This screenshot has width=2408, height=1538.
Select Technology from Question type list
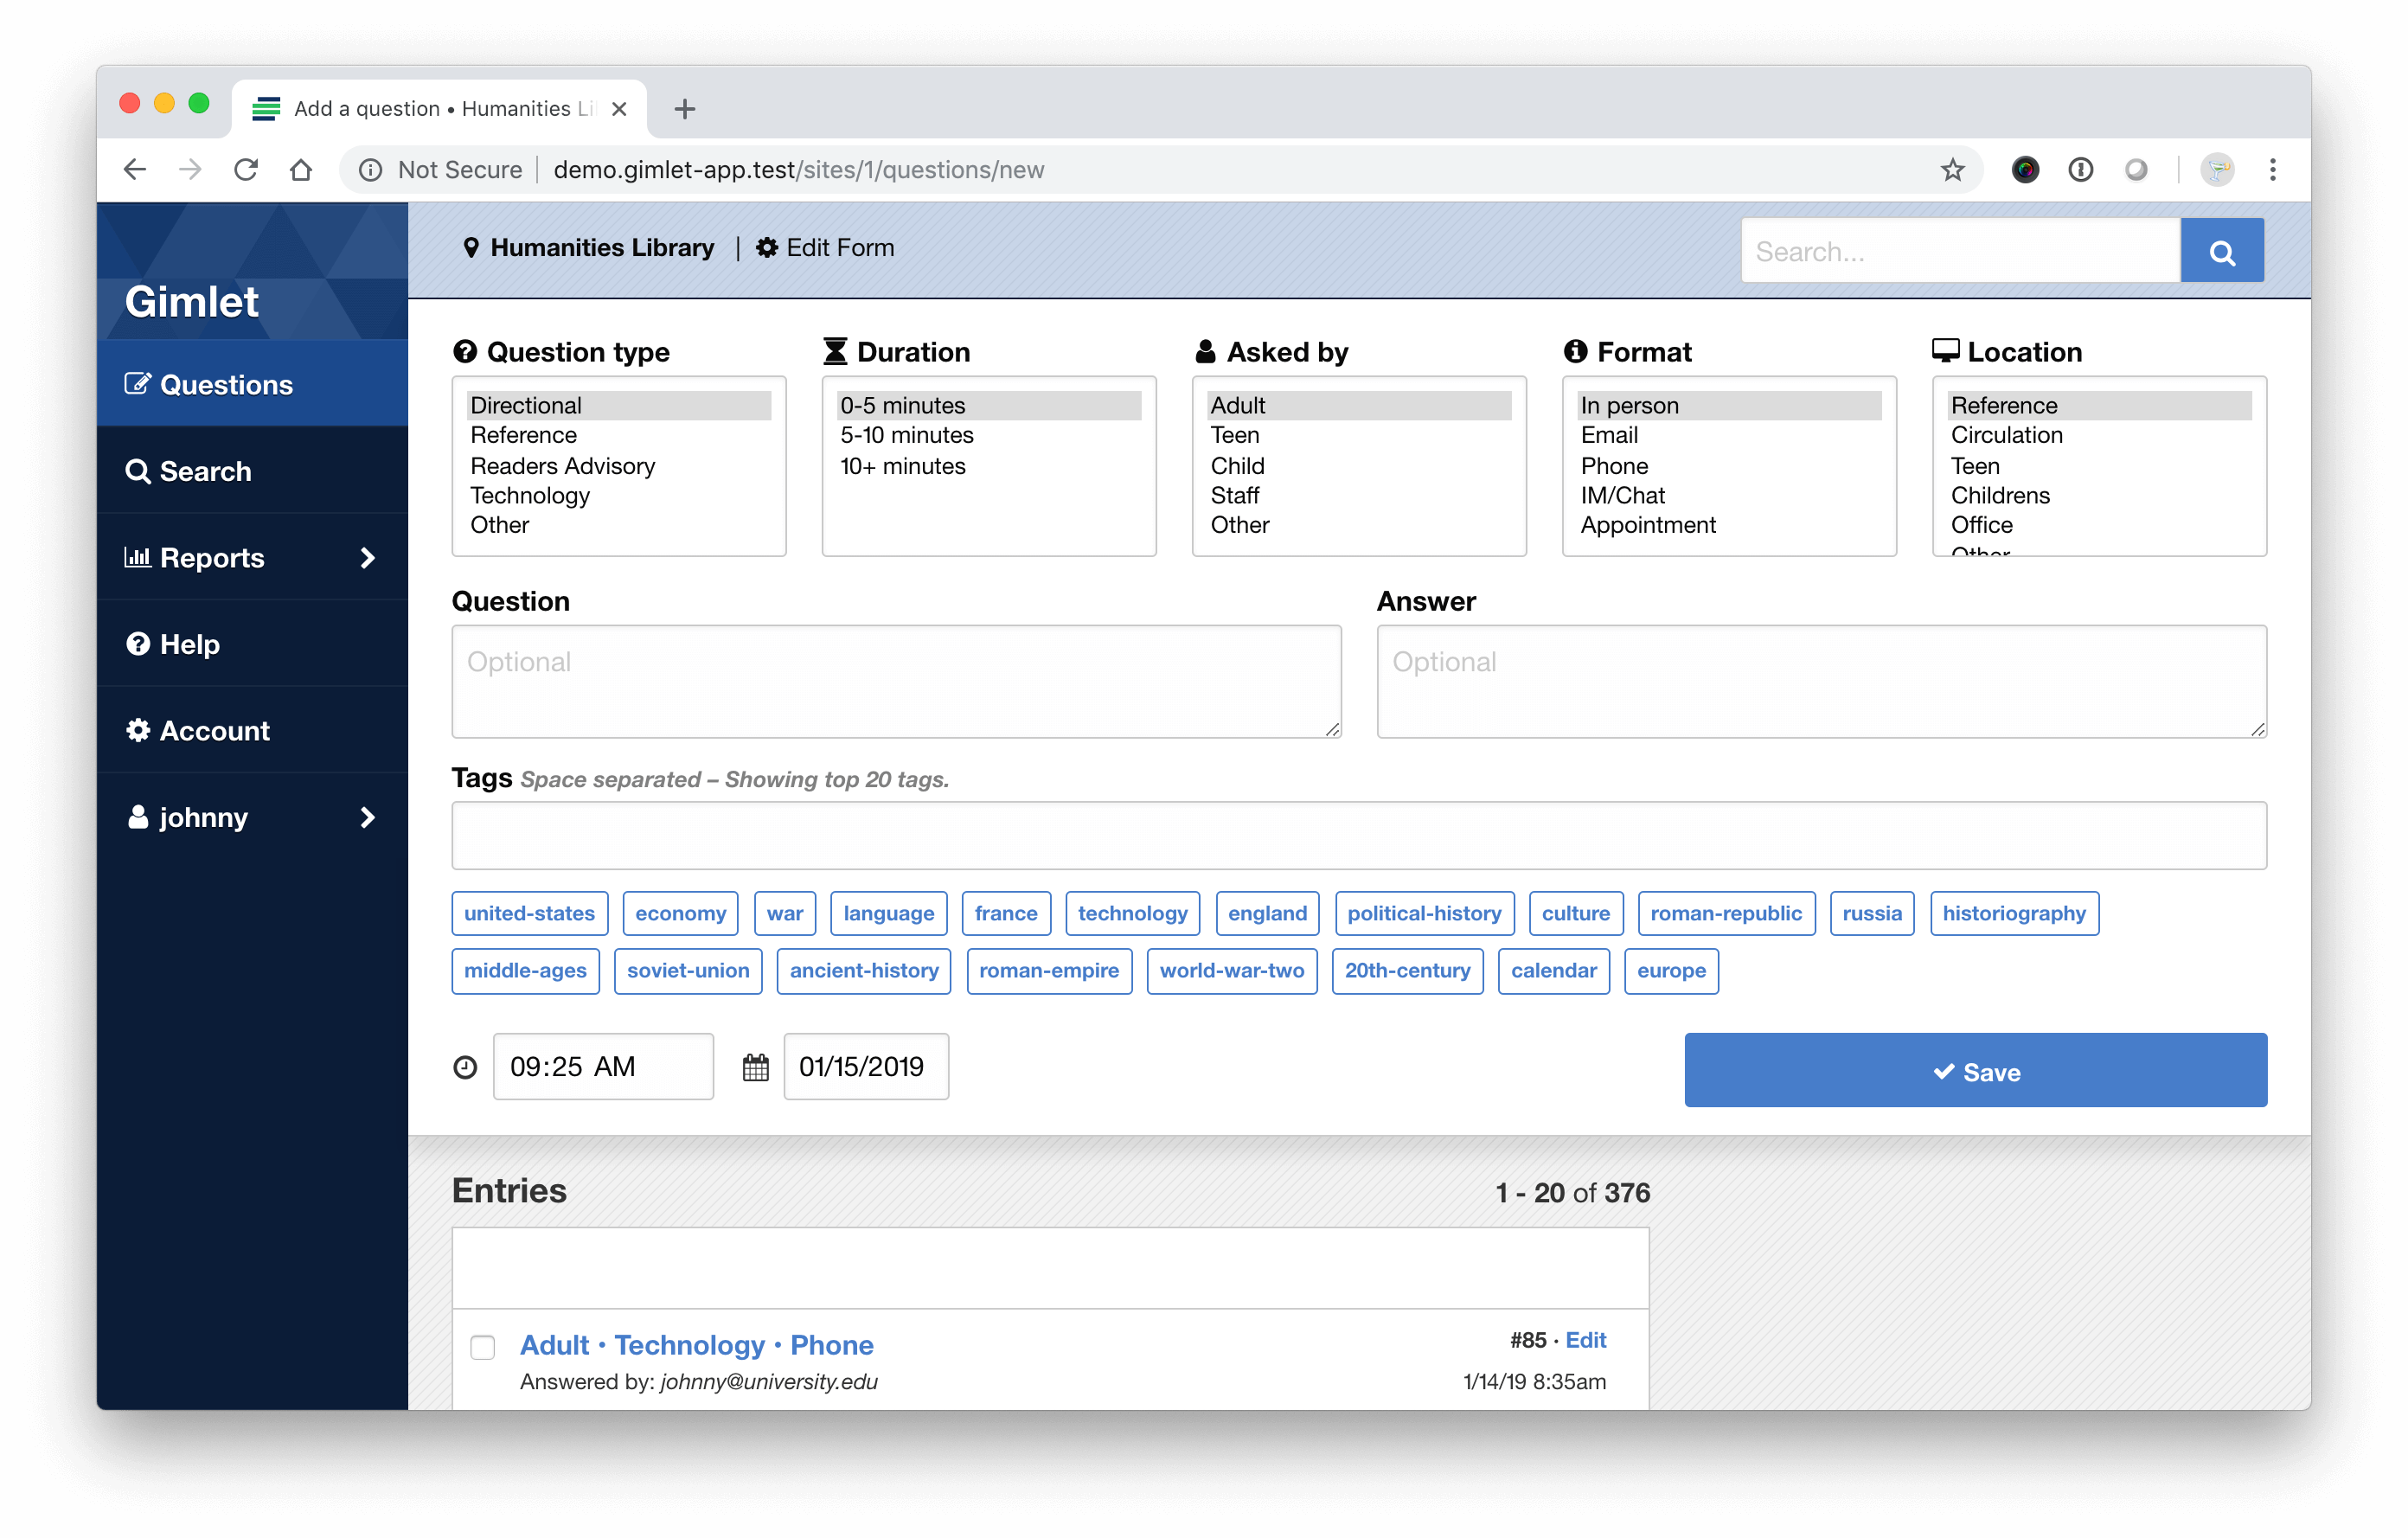tap(532, 495)
